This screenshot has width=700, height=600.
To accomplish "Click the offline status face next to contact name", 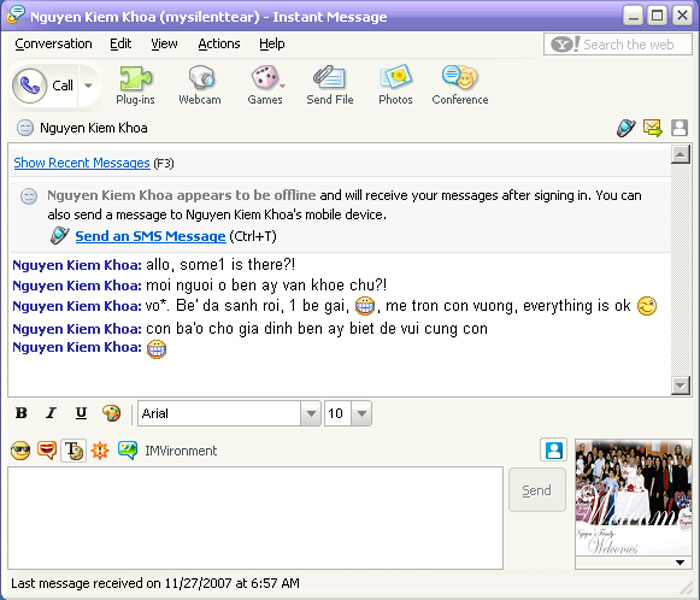I will (x=25, y=128).
